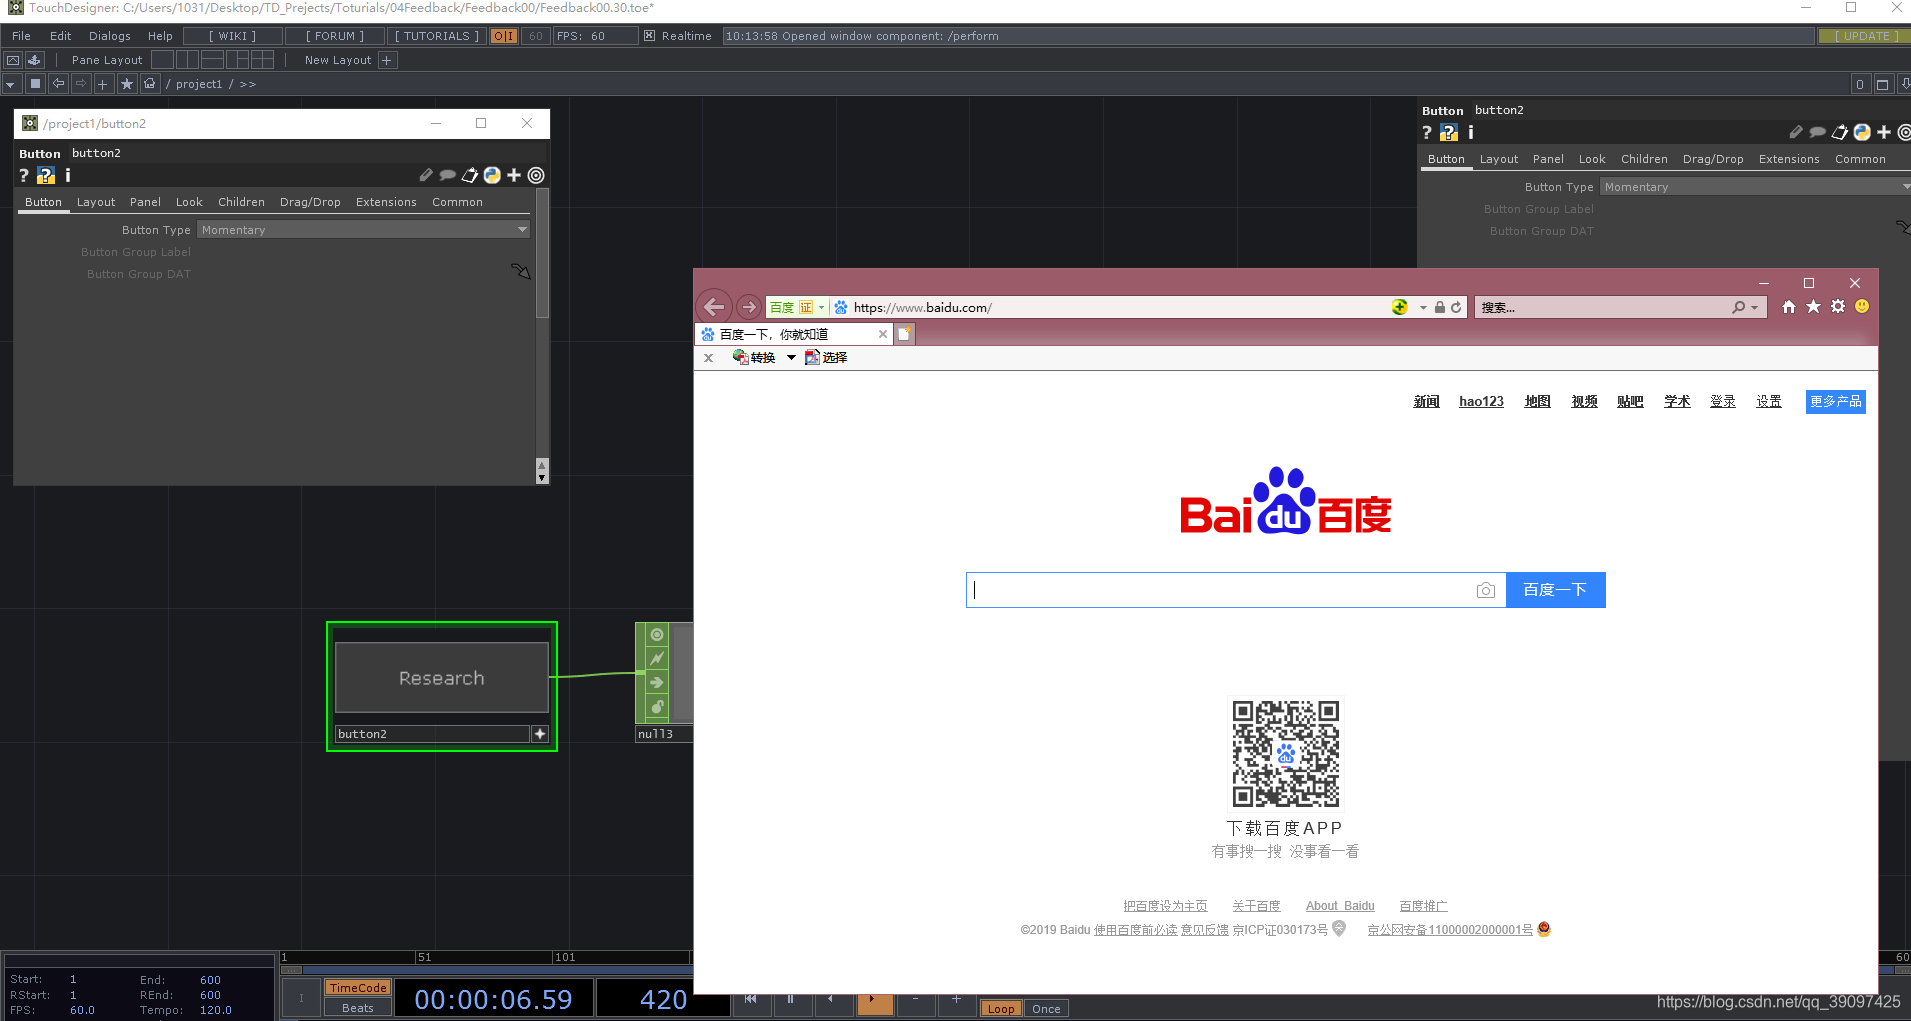Screen dimensions: 1911x1021
Task: Open the 转换 dropdown in the translate bar
Action: (x=792, y=357)
